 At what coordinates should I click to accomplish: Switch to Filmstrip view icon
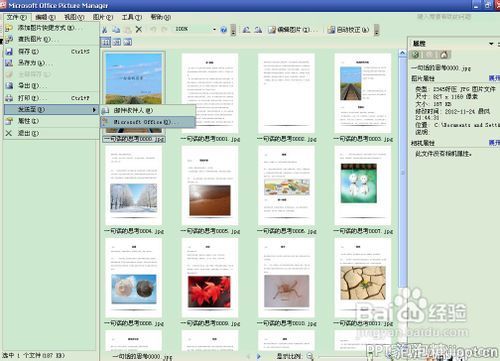pyautogui.click(x=117, y=42)
